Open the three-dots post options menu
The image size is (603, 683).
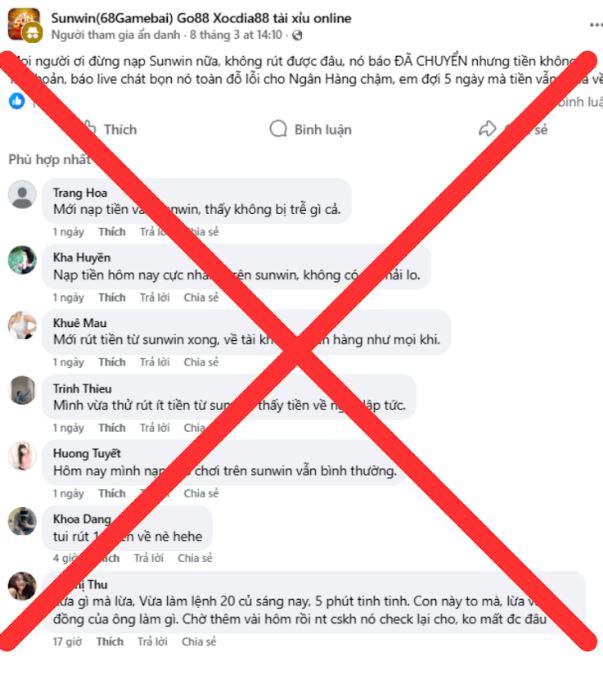coord(596,25)
